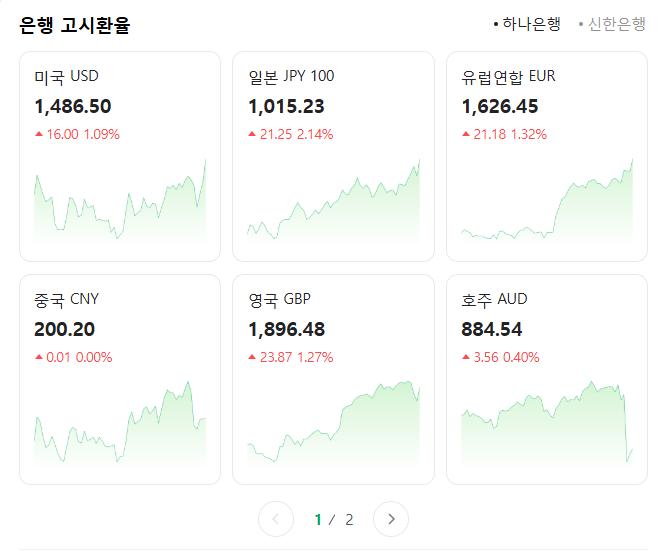Switch to 신한은행 bank rates
This screenshot has width=660, height=560.
[612, 24]
